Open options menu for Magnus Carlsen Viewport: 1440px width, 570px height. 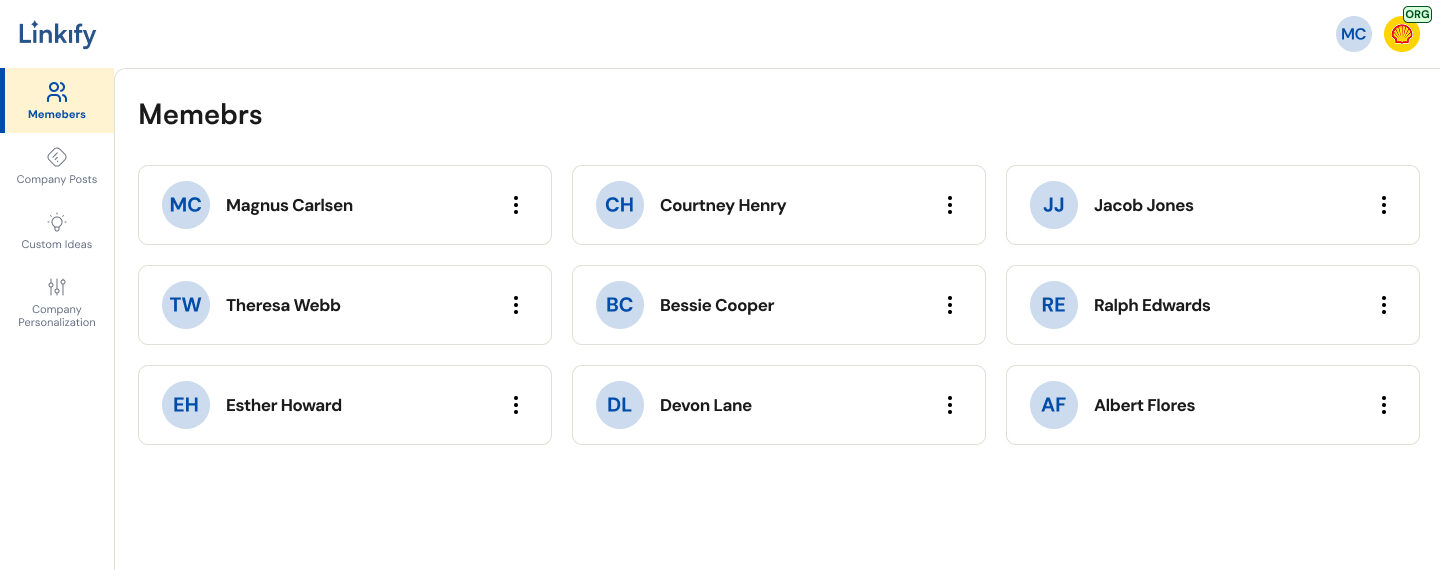[x=516, y=205]
